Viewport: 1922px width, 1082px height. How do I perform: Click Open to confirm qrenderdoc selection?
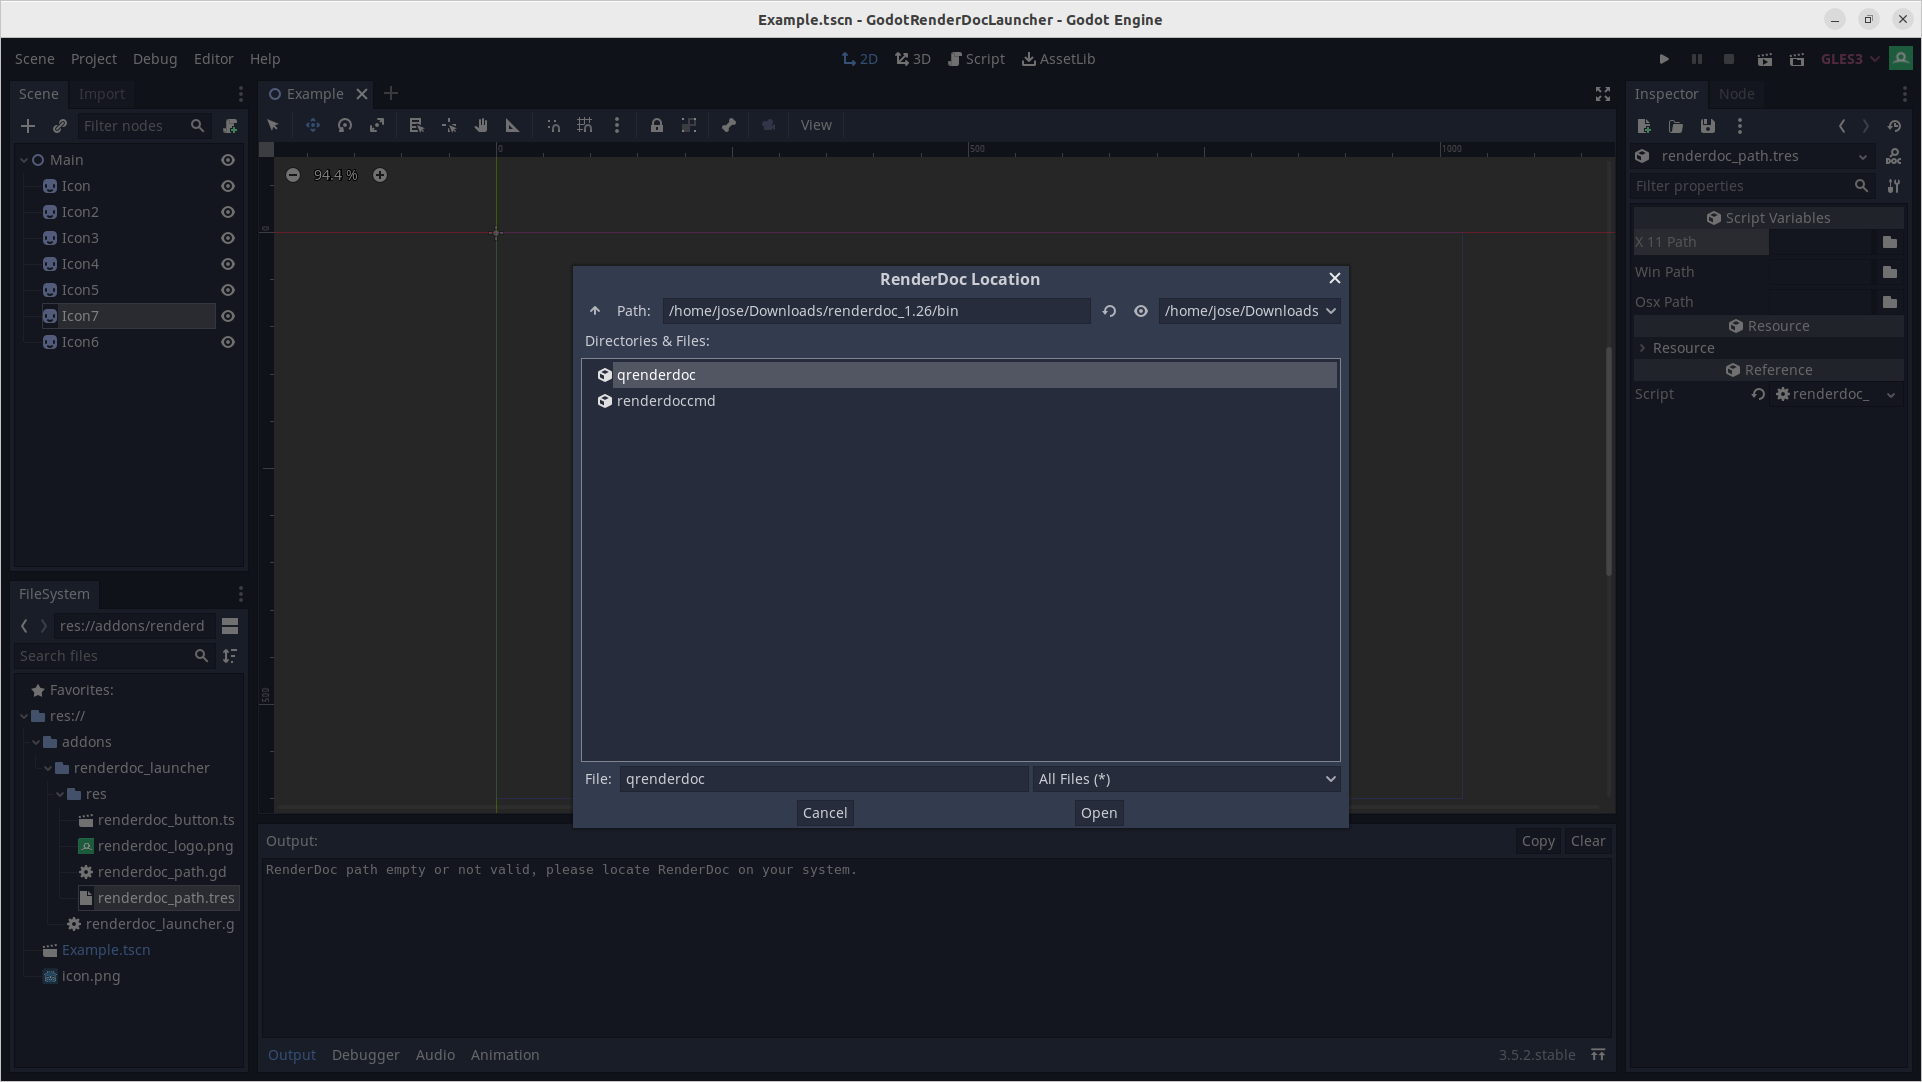point(1097,812)
